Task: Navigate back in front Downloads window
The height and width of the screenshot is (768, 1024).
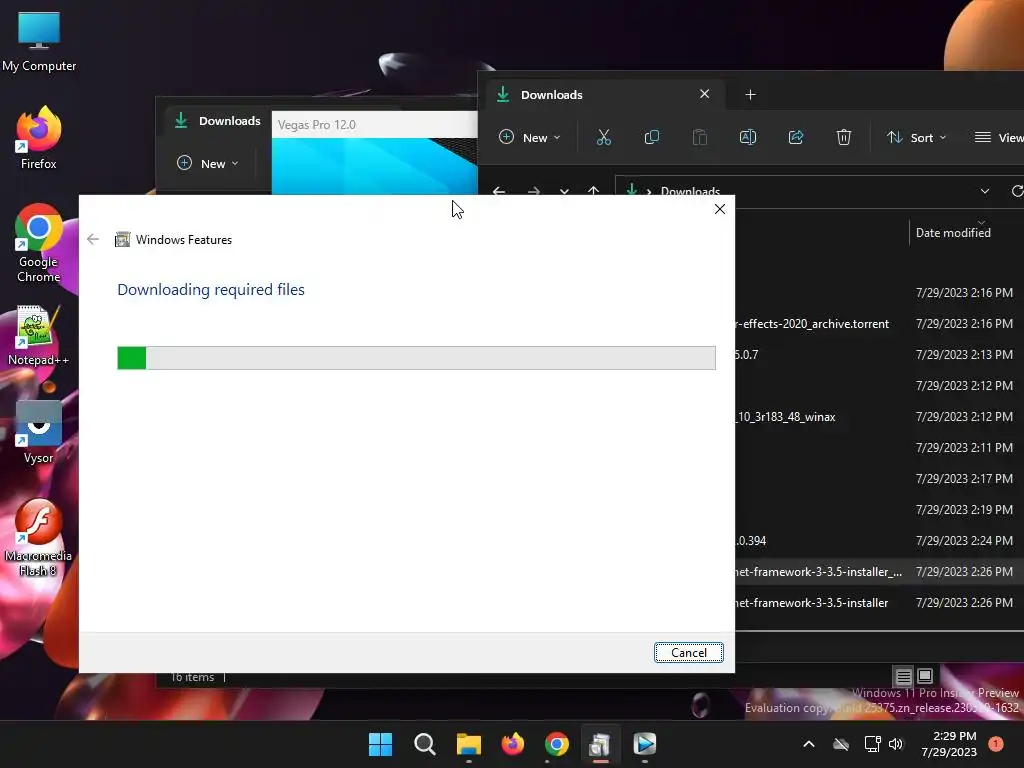Action: pos(499,191)
